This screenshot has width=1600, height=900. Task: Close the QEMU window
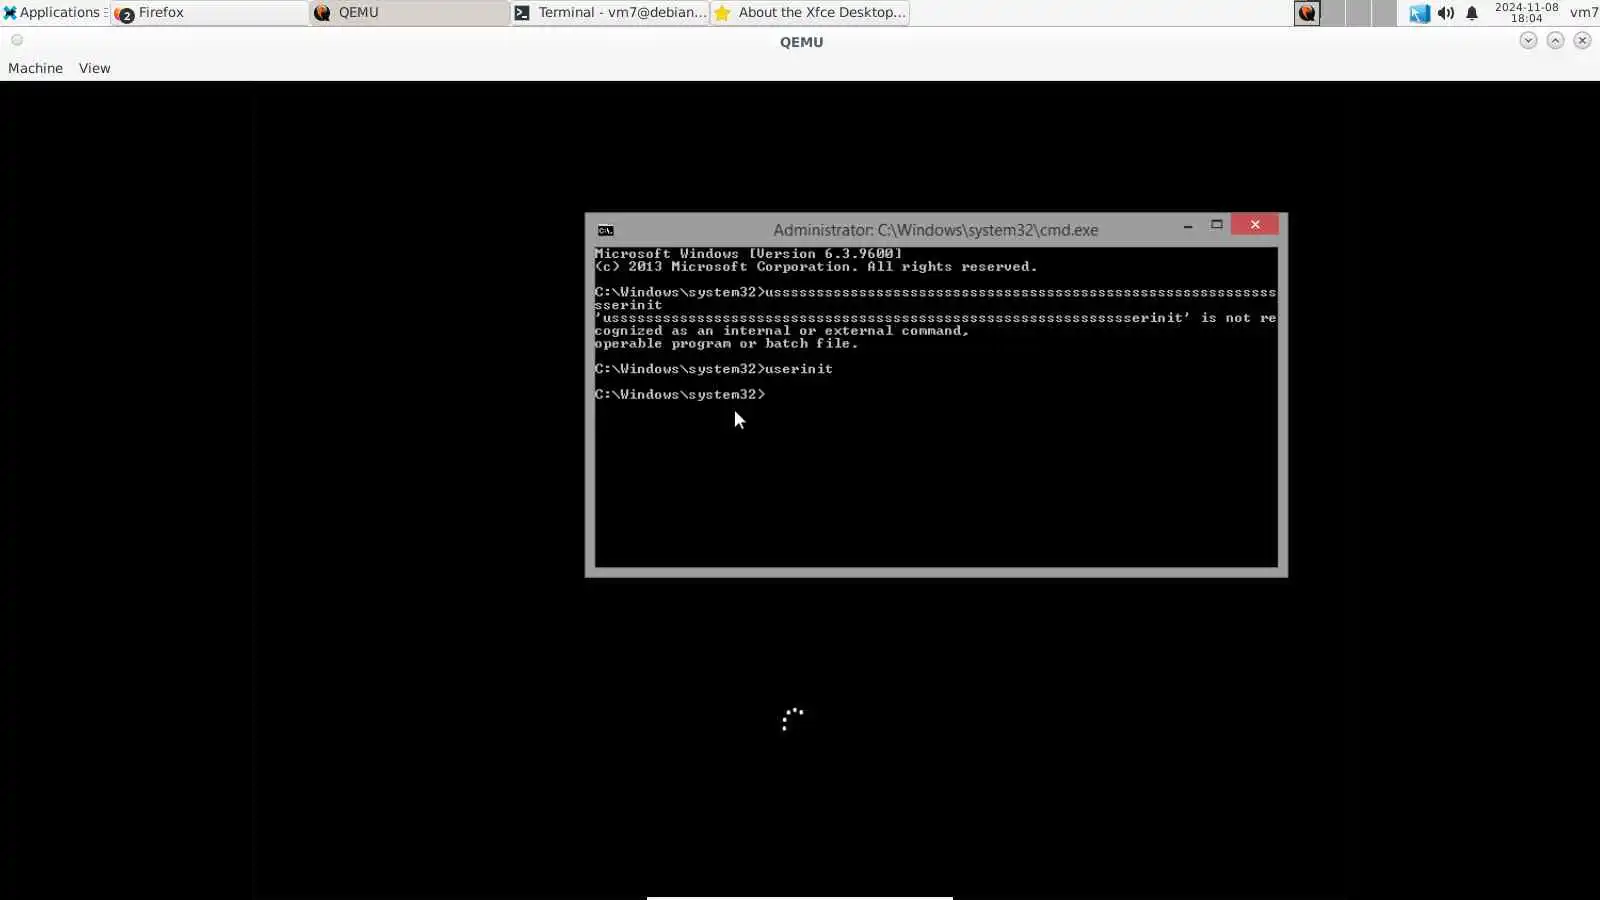(1582, 40)
